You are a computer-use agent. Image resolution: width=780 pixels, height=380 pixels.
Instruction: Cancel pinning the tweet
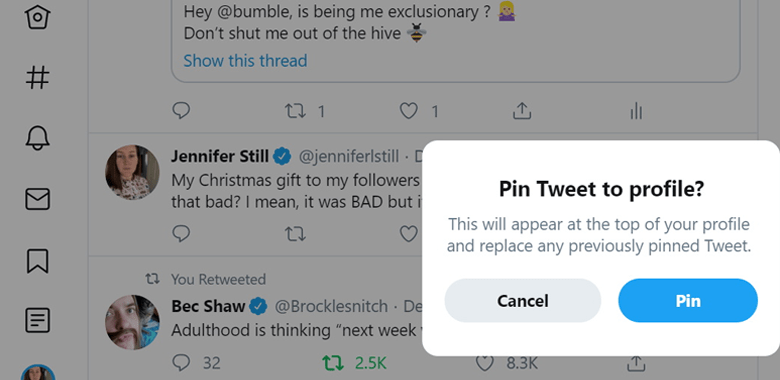point(523,300)
